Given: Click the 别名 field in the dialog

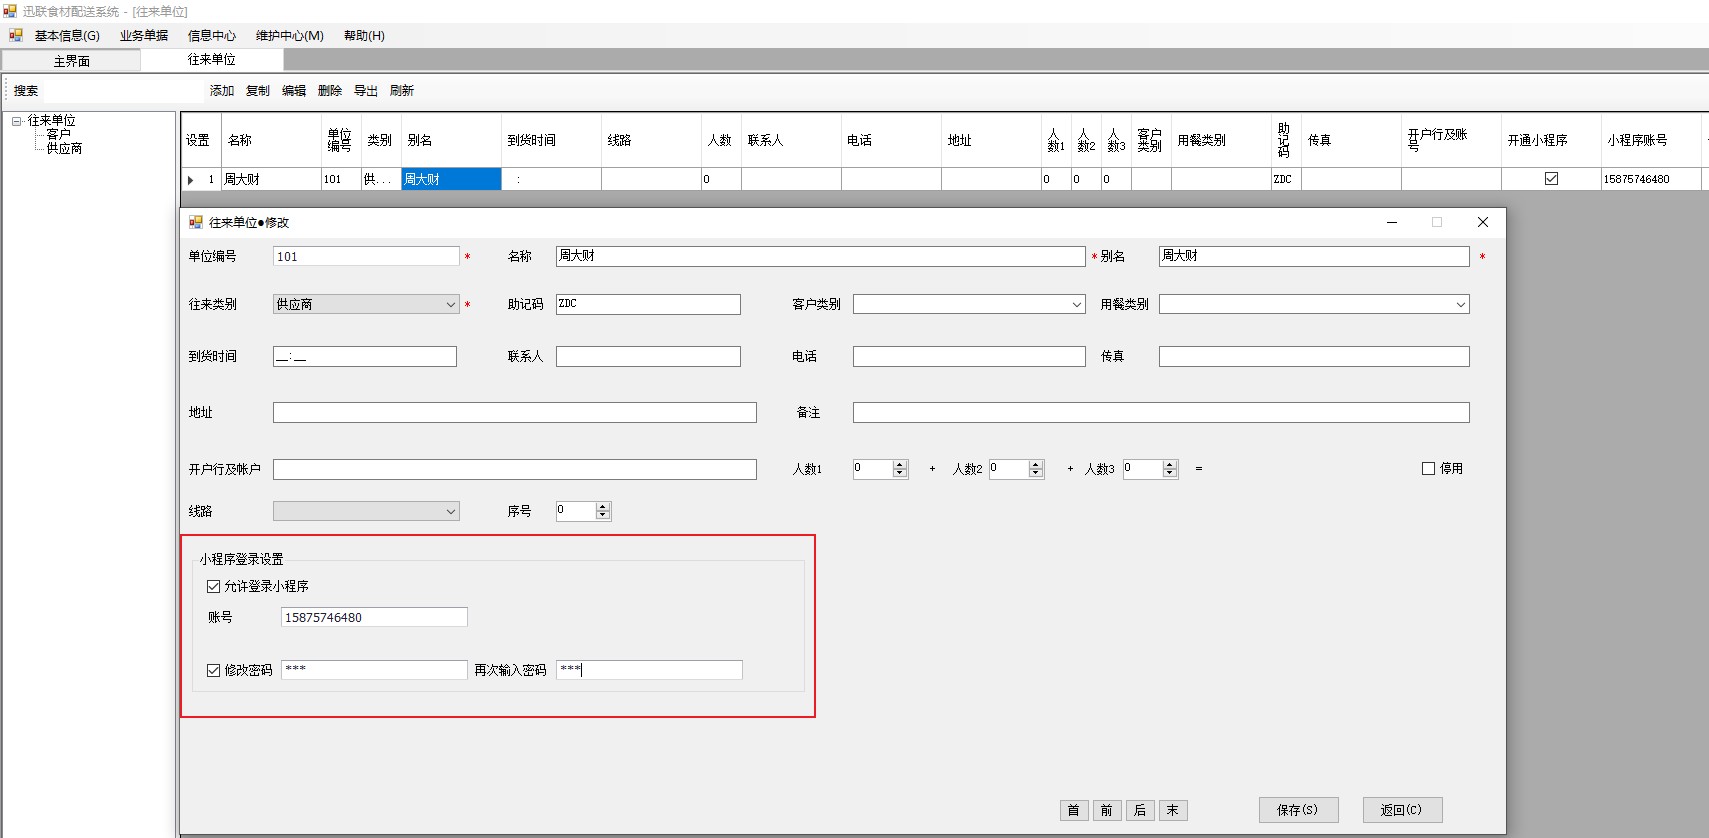Looking at the screenshot, I should (x=1314, y=256).
